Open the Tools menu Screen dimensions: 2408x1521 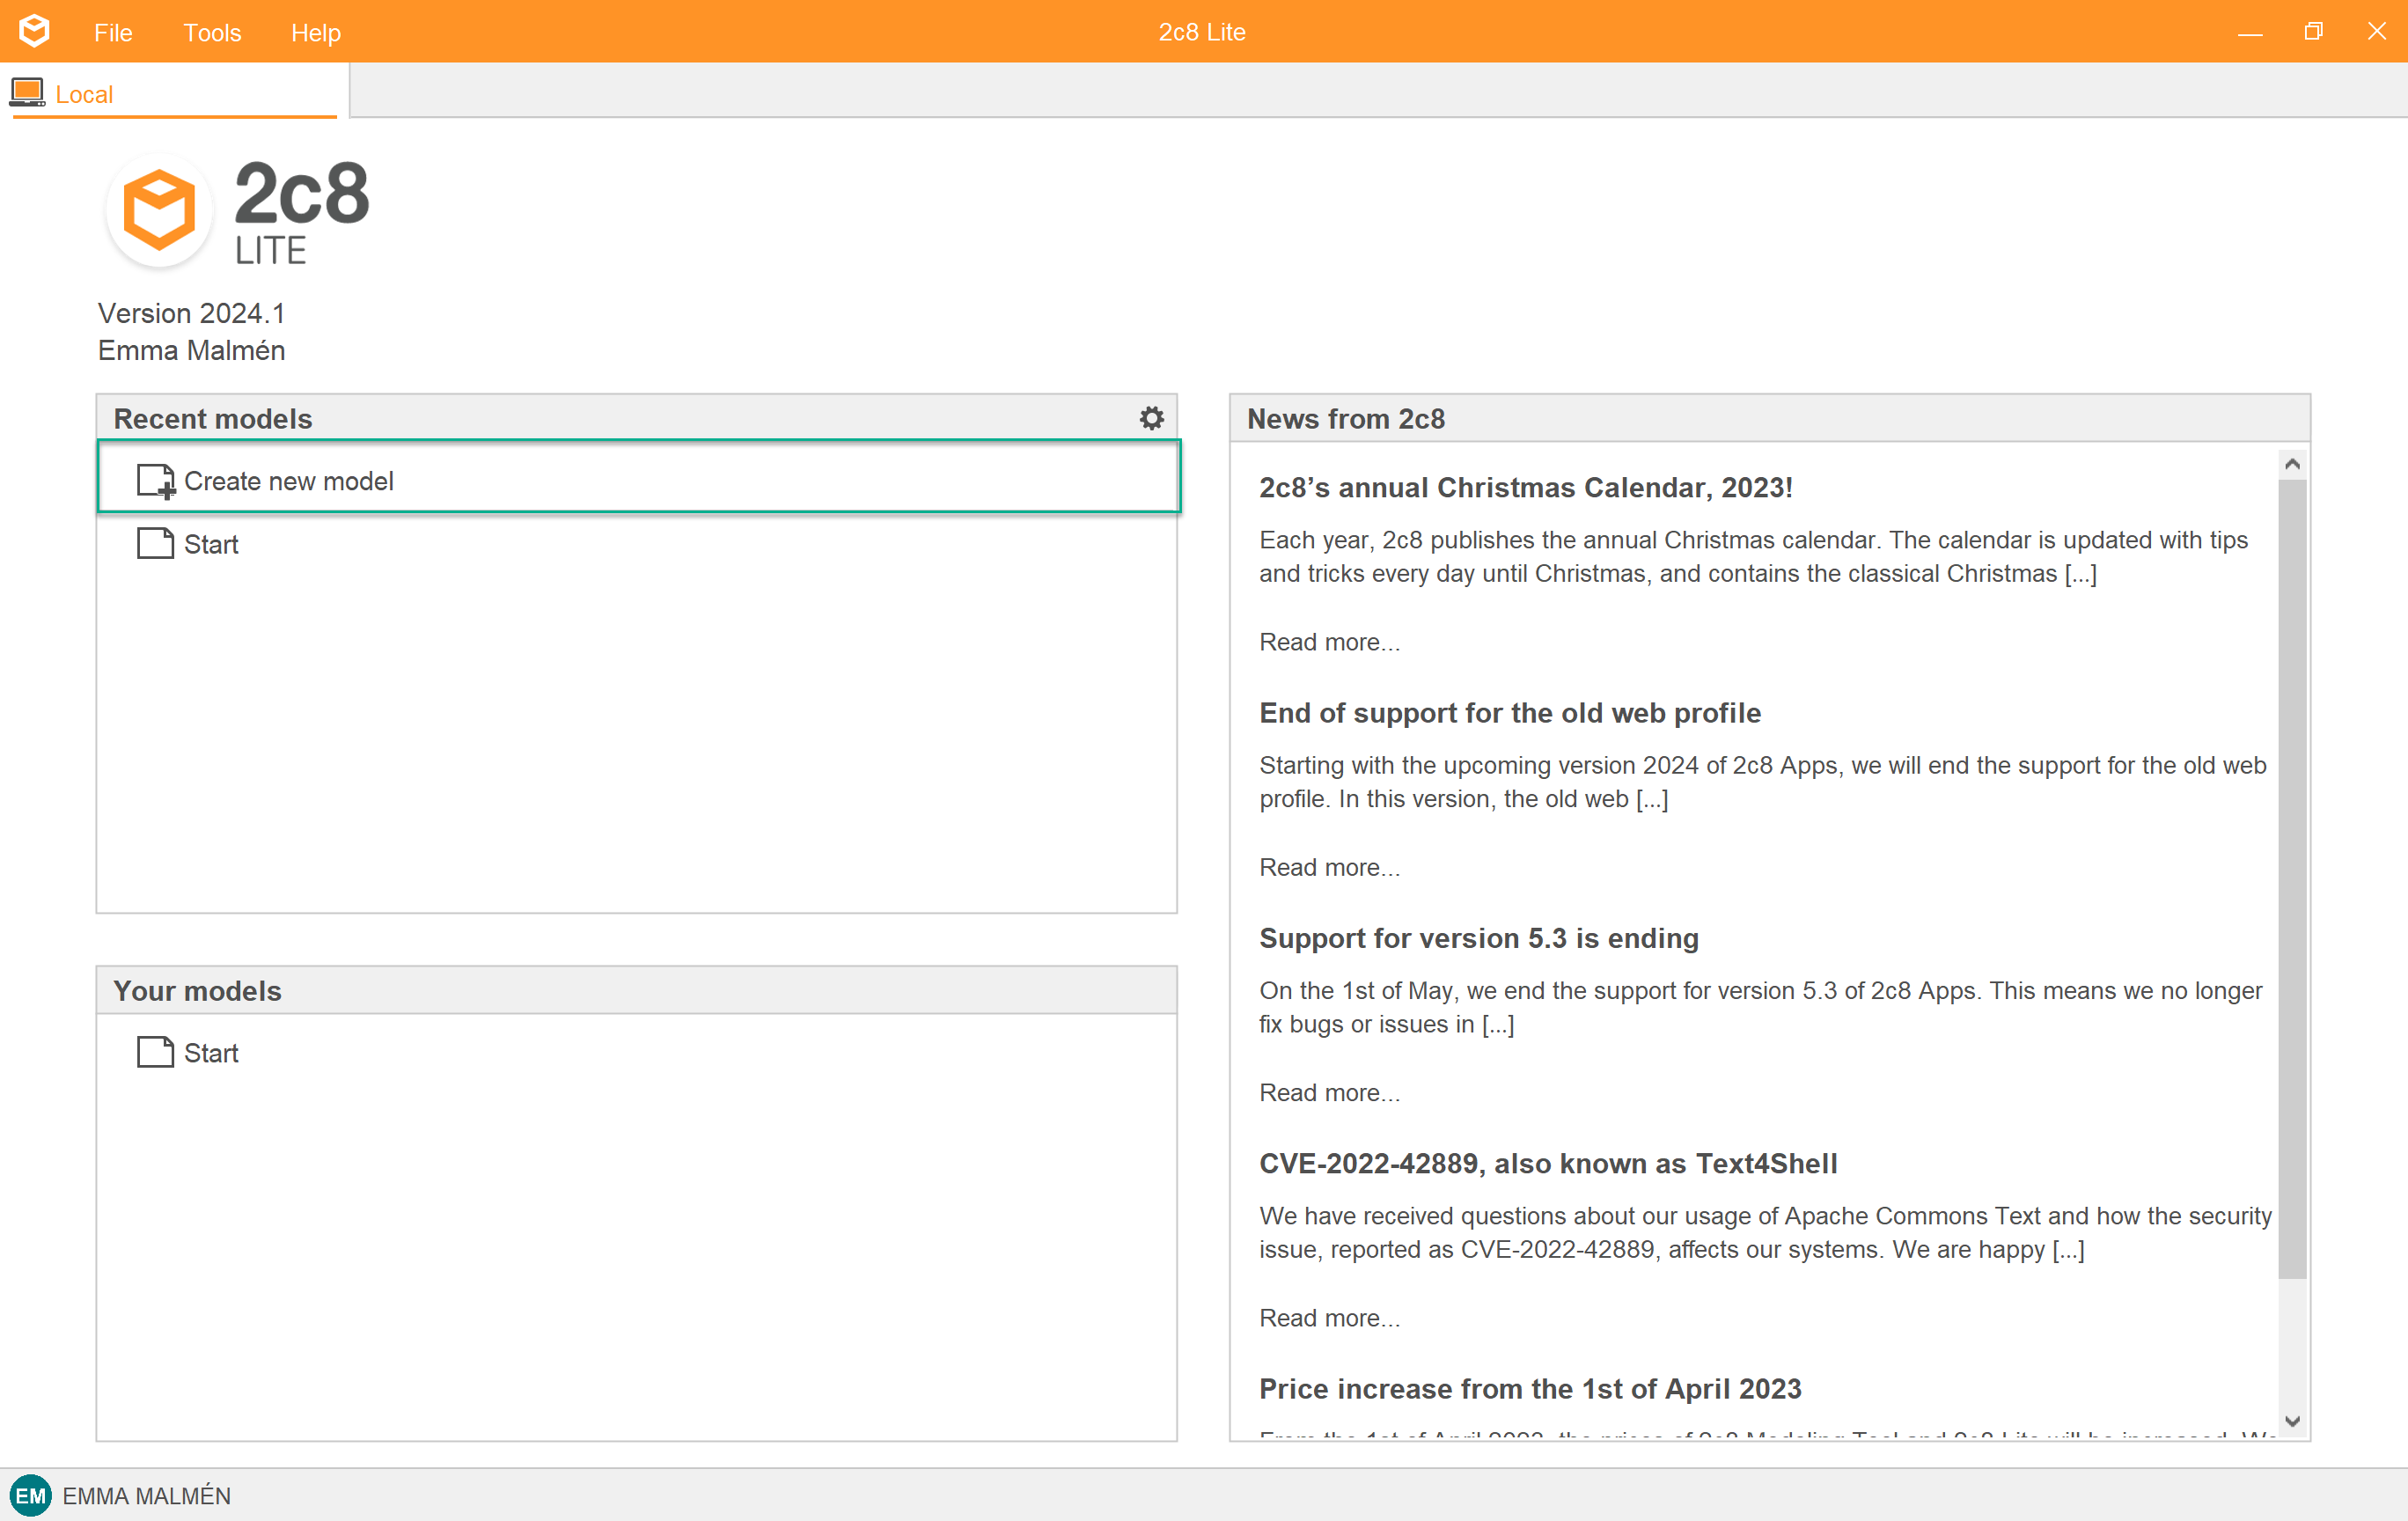point(212,32)
